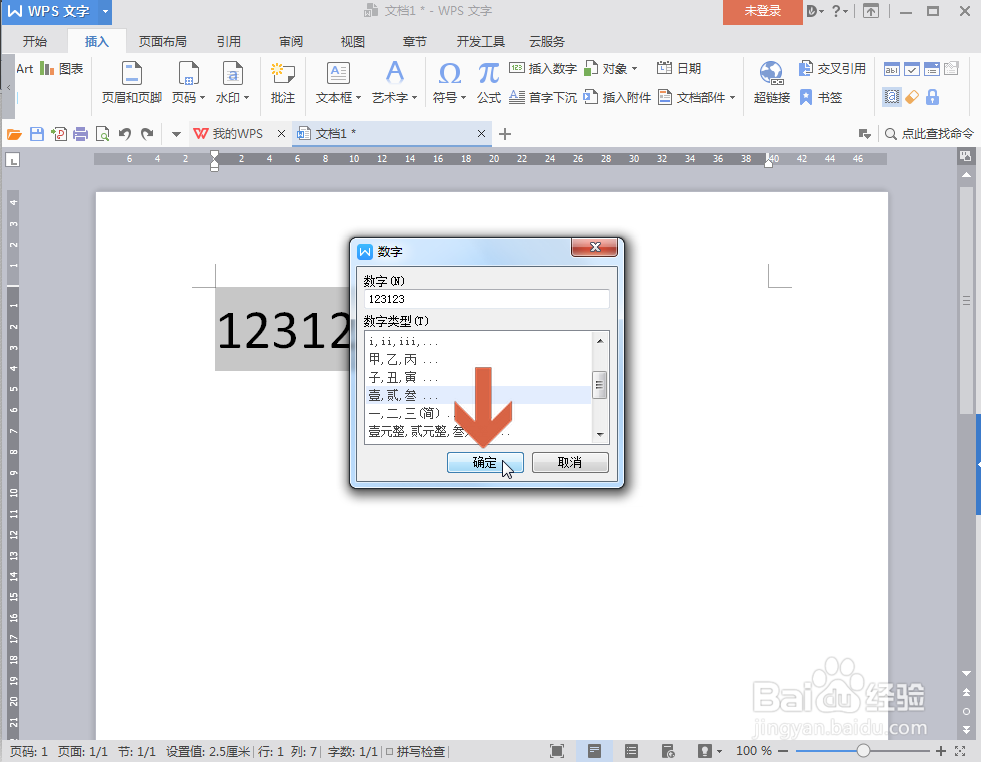
Task: Insert hyperlink (超链接)
Action: [771, 82]
